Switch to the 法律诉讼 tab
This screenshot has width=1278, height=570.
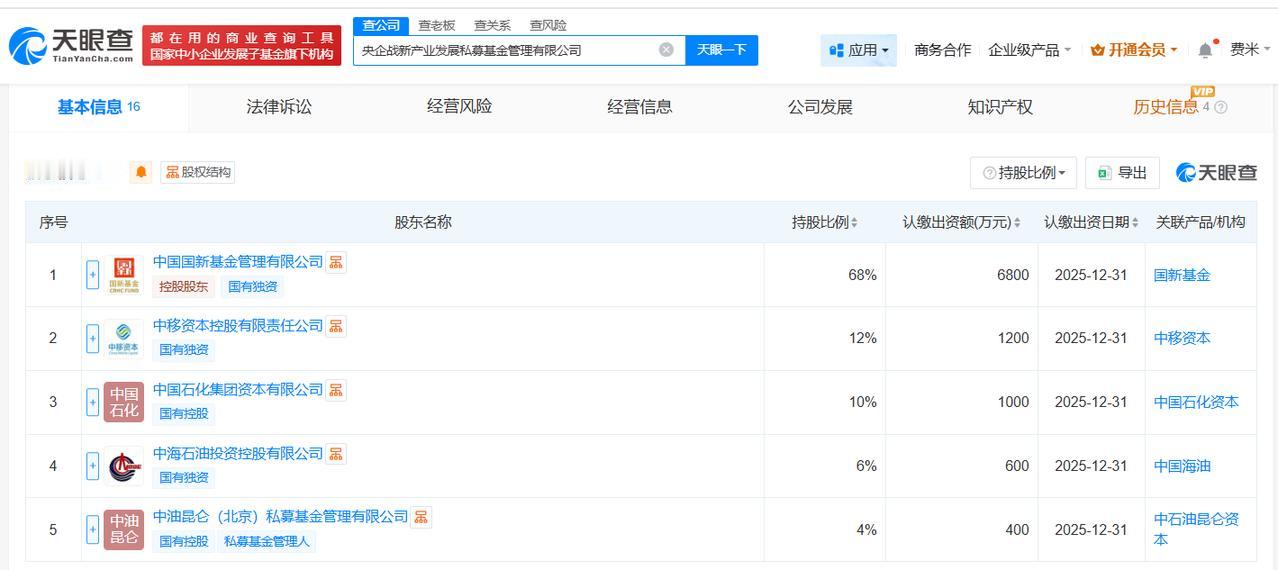(279, 107)
